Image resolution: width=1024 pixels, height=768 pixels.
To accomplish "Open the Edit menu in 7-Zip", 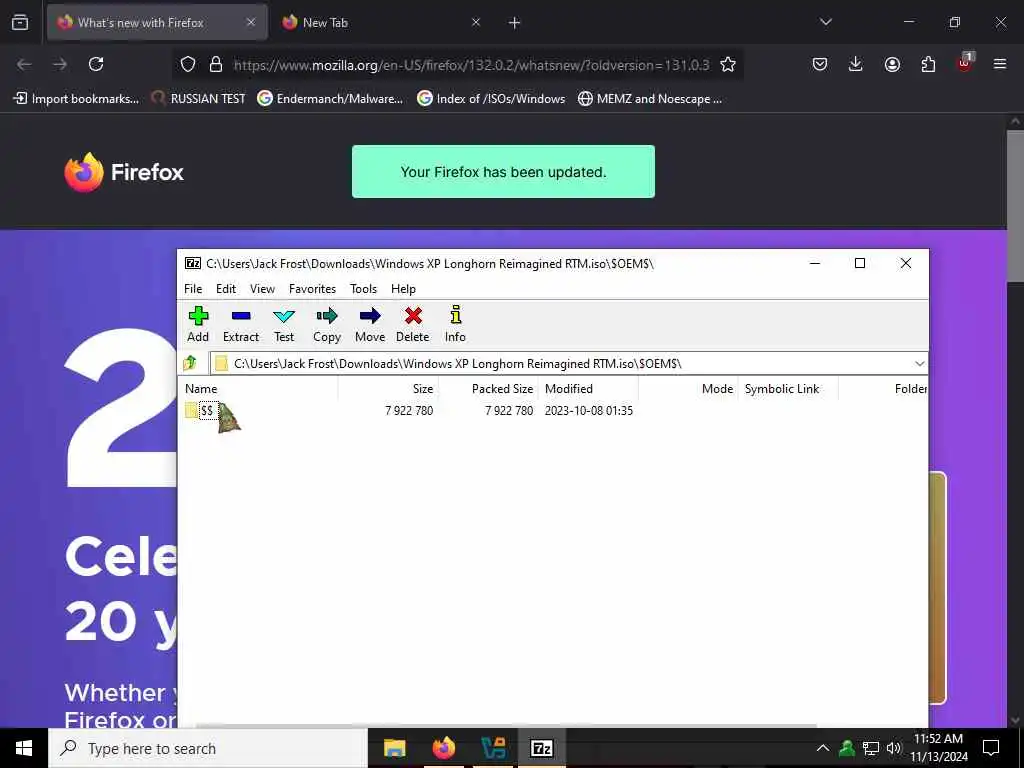I will tap(226, 289).
